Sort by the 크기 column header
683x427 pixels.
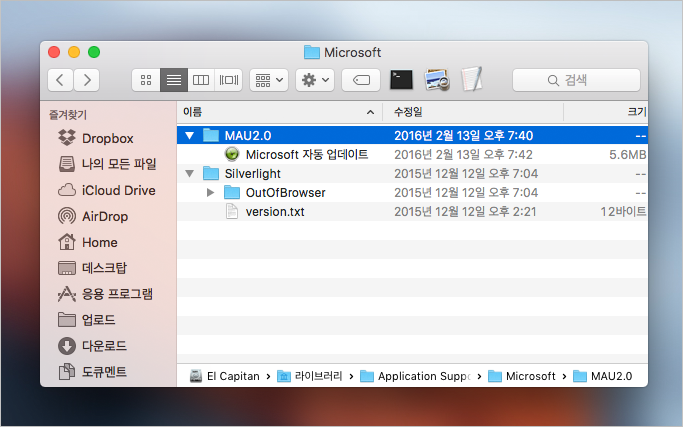(606, 112)
